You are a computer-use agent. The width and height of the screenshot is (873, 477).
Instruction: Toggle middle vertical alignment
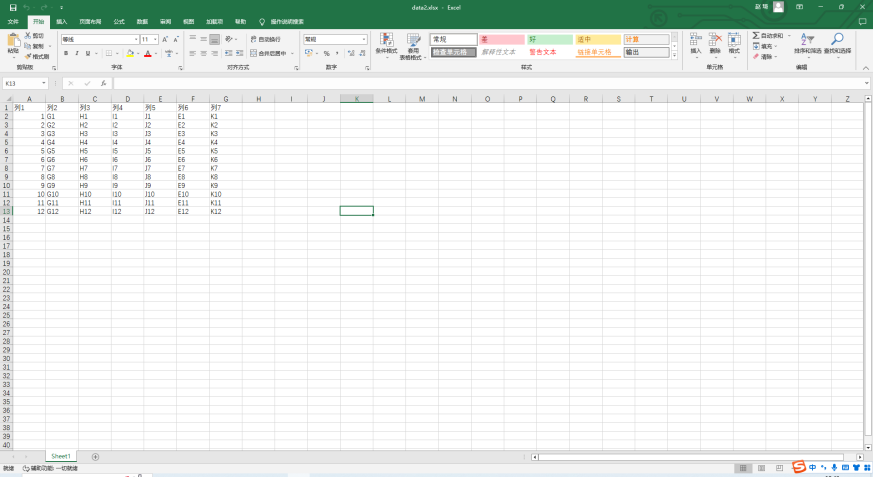[x=203, y=39]
